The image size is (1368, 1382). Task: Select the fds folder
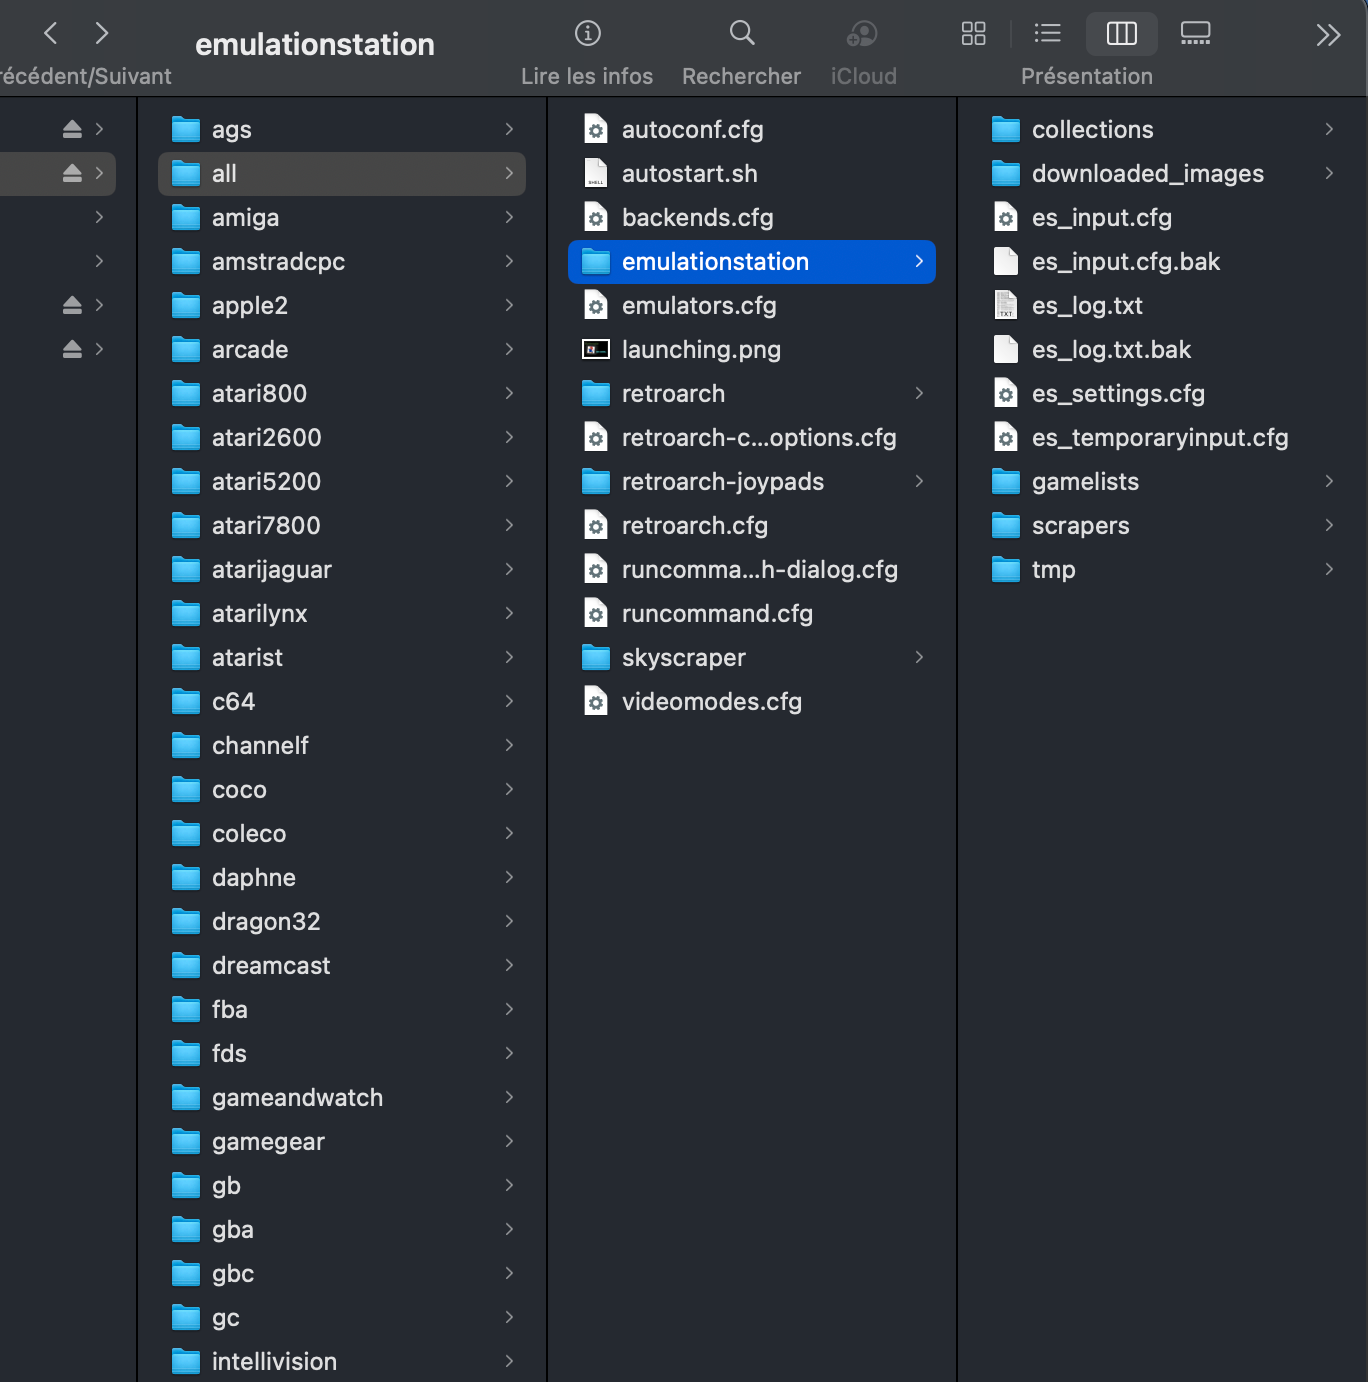[342, 1053]
